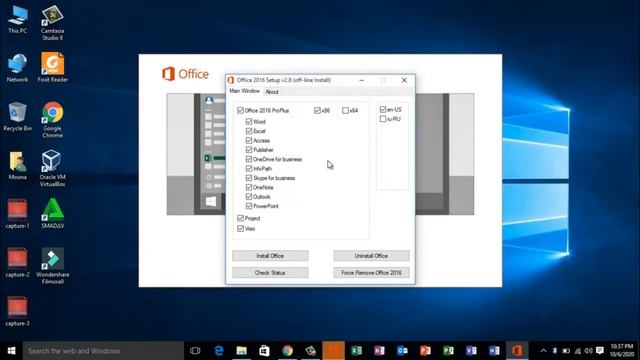Open Task View on the taskbar
640x360 pixels.
click(x=195, y=351)
